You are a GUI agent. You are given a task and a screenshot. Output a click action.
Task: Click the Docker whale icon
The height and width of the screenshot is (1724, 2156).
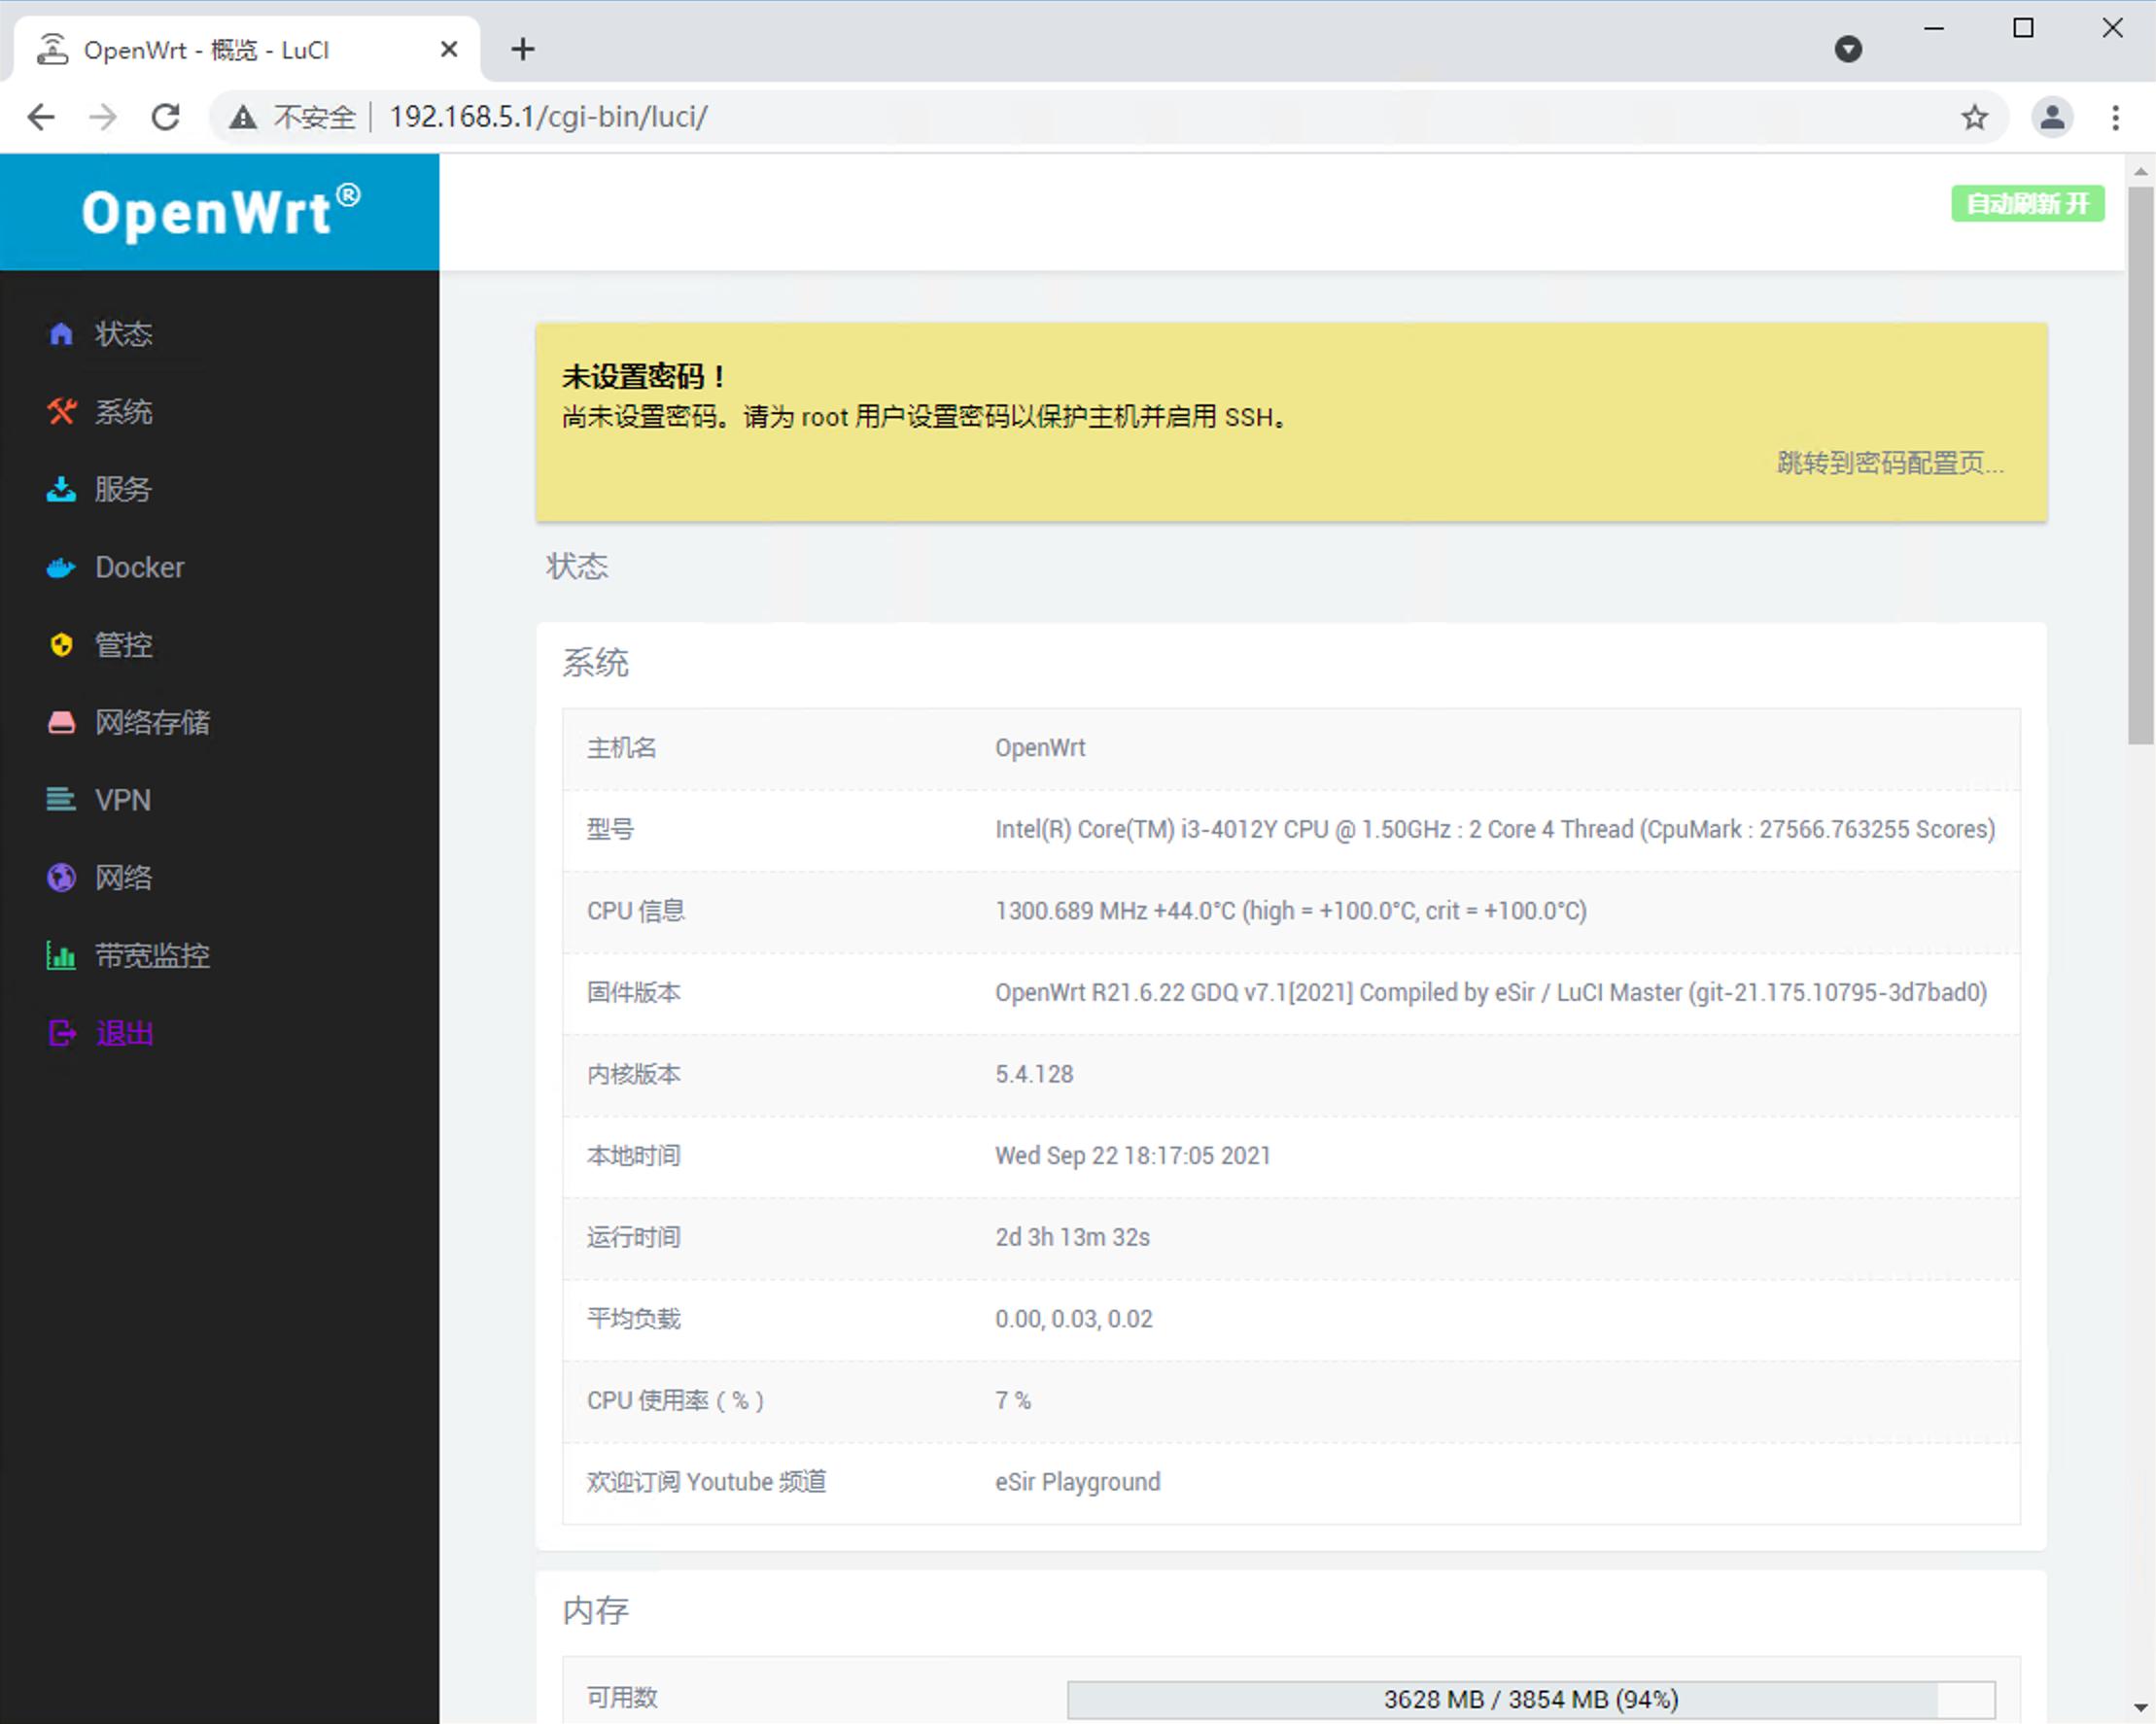click(x=61, y=567)
